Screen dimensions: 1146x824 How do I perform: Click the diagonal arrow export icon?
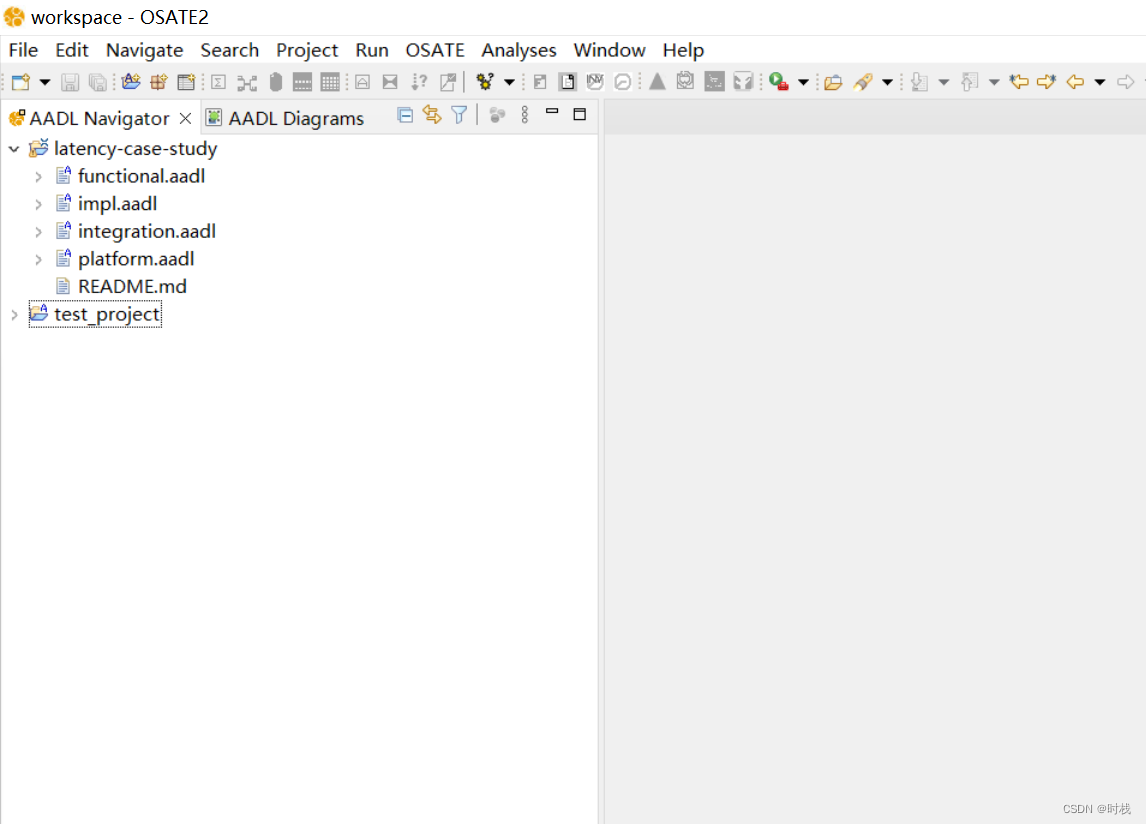coord(448,82)
